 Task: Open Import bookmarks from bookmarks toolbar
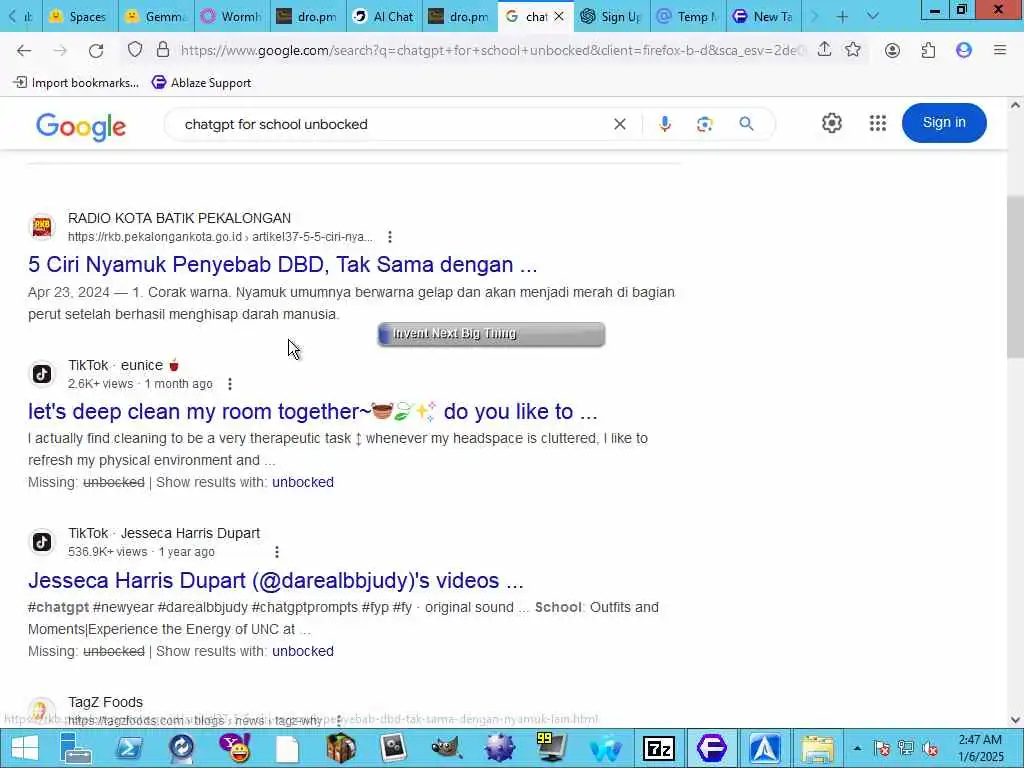[76, 83]
